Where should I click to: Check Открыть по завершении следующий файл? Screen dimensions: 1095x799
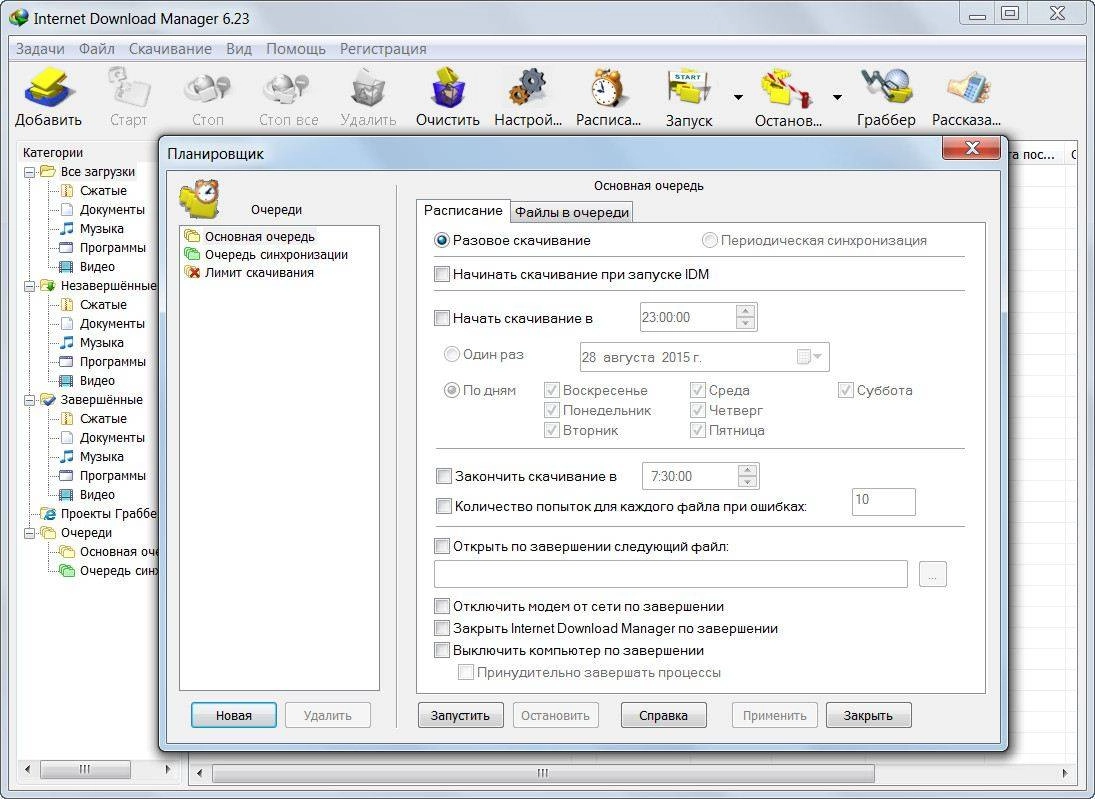click(x=442, y=546)
